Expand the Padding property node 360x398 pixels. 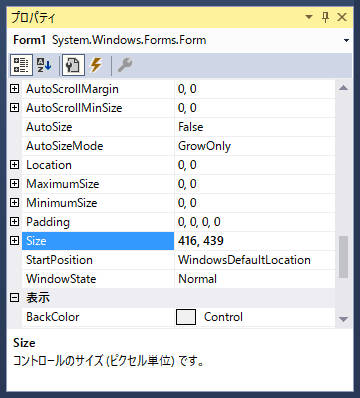(14, 222)
